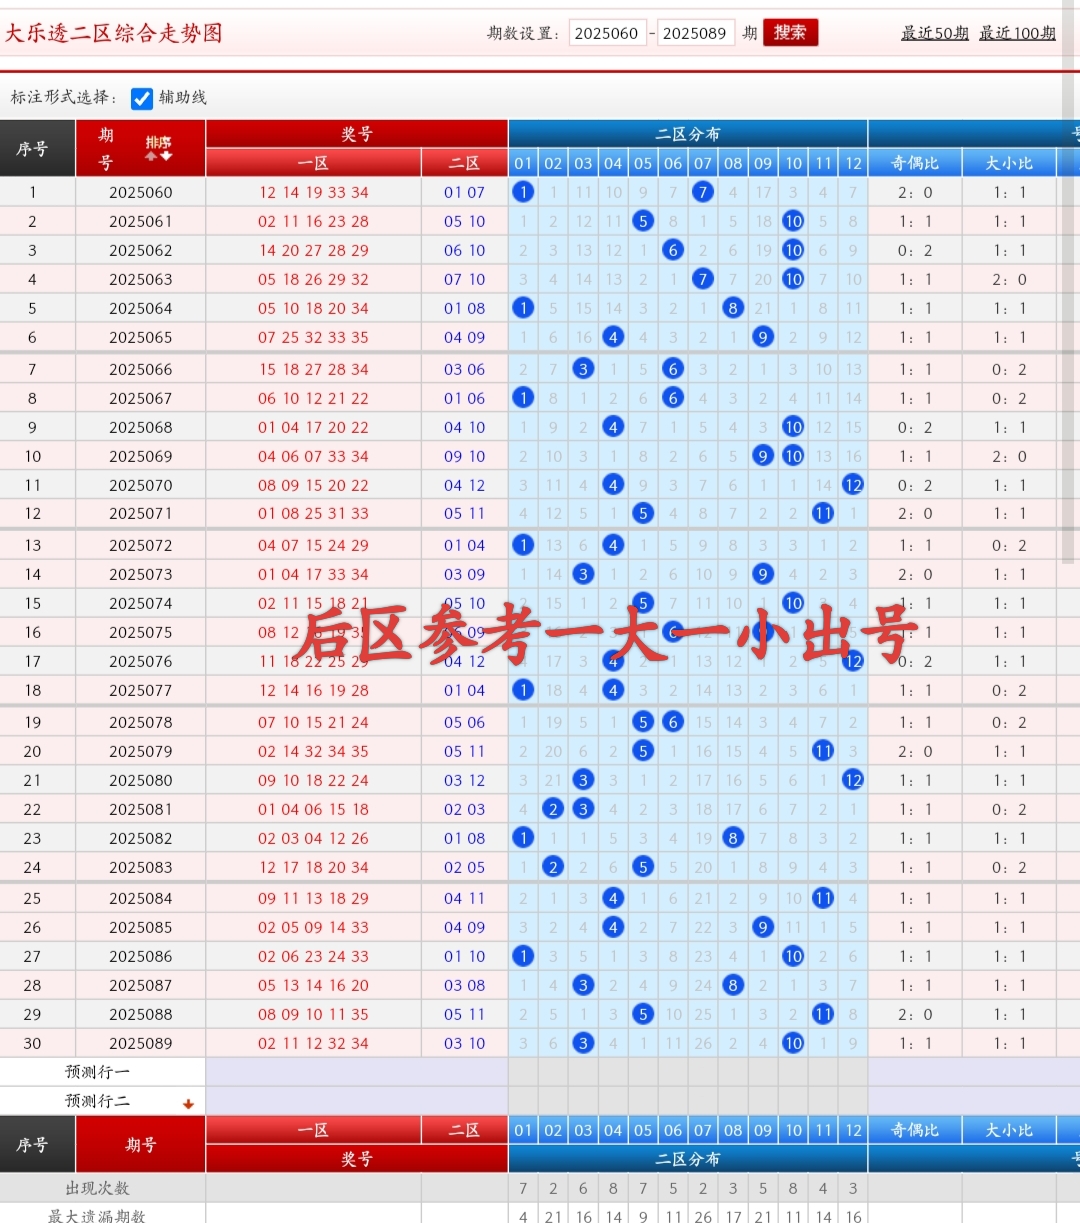Click blue ball 06 in row 2025062
This screenshot has height=1223, width=1080.
coord(673,250)
